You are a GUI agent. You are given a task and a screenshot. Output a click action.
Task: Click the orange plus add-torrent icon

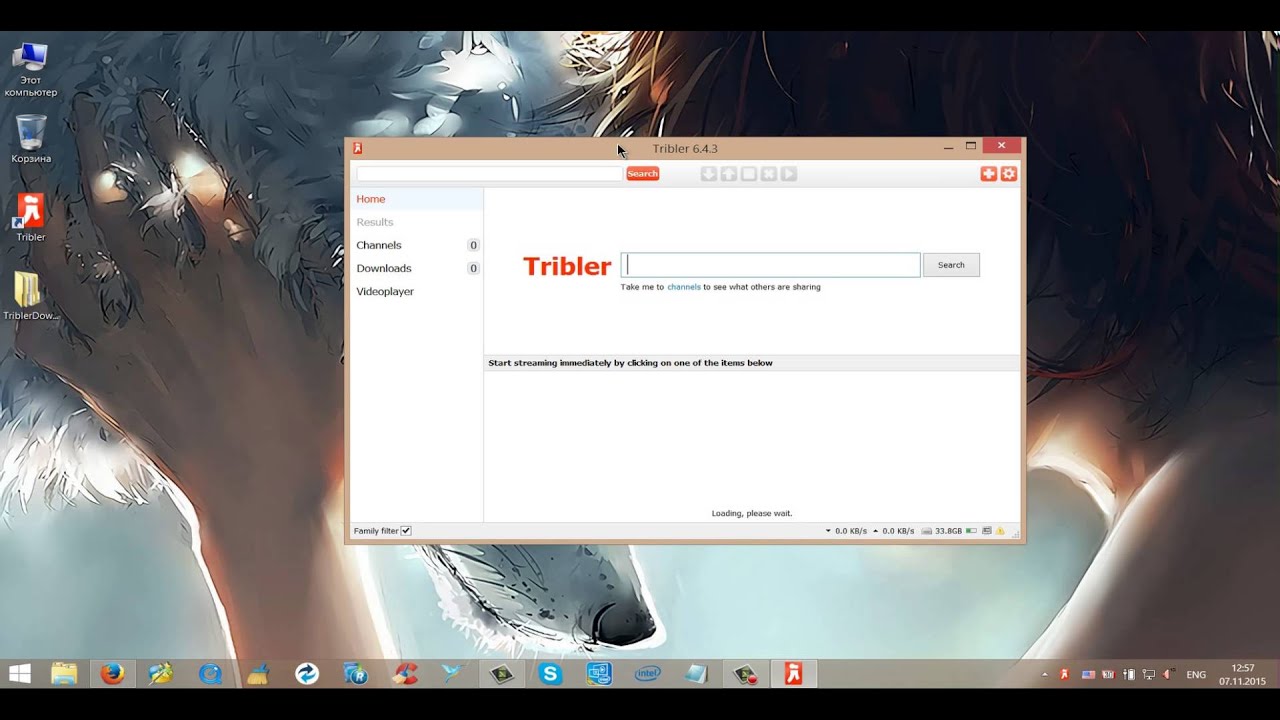988,174
